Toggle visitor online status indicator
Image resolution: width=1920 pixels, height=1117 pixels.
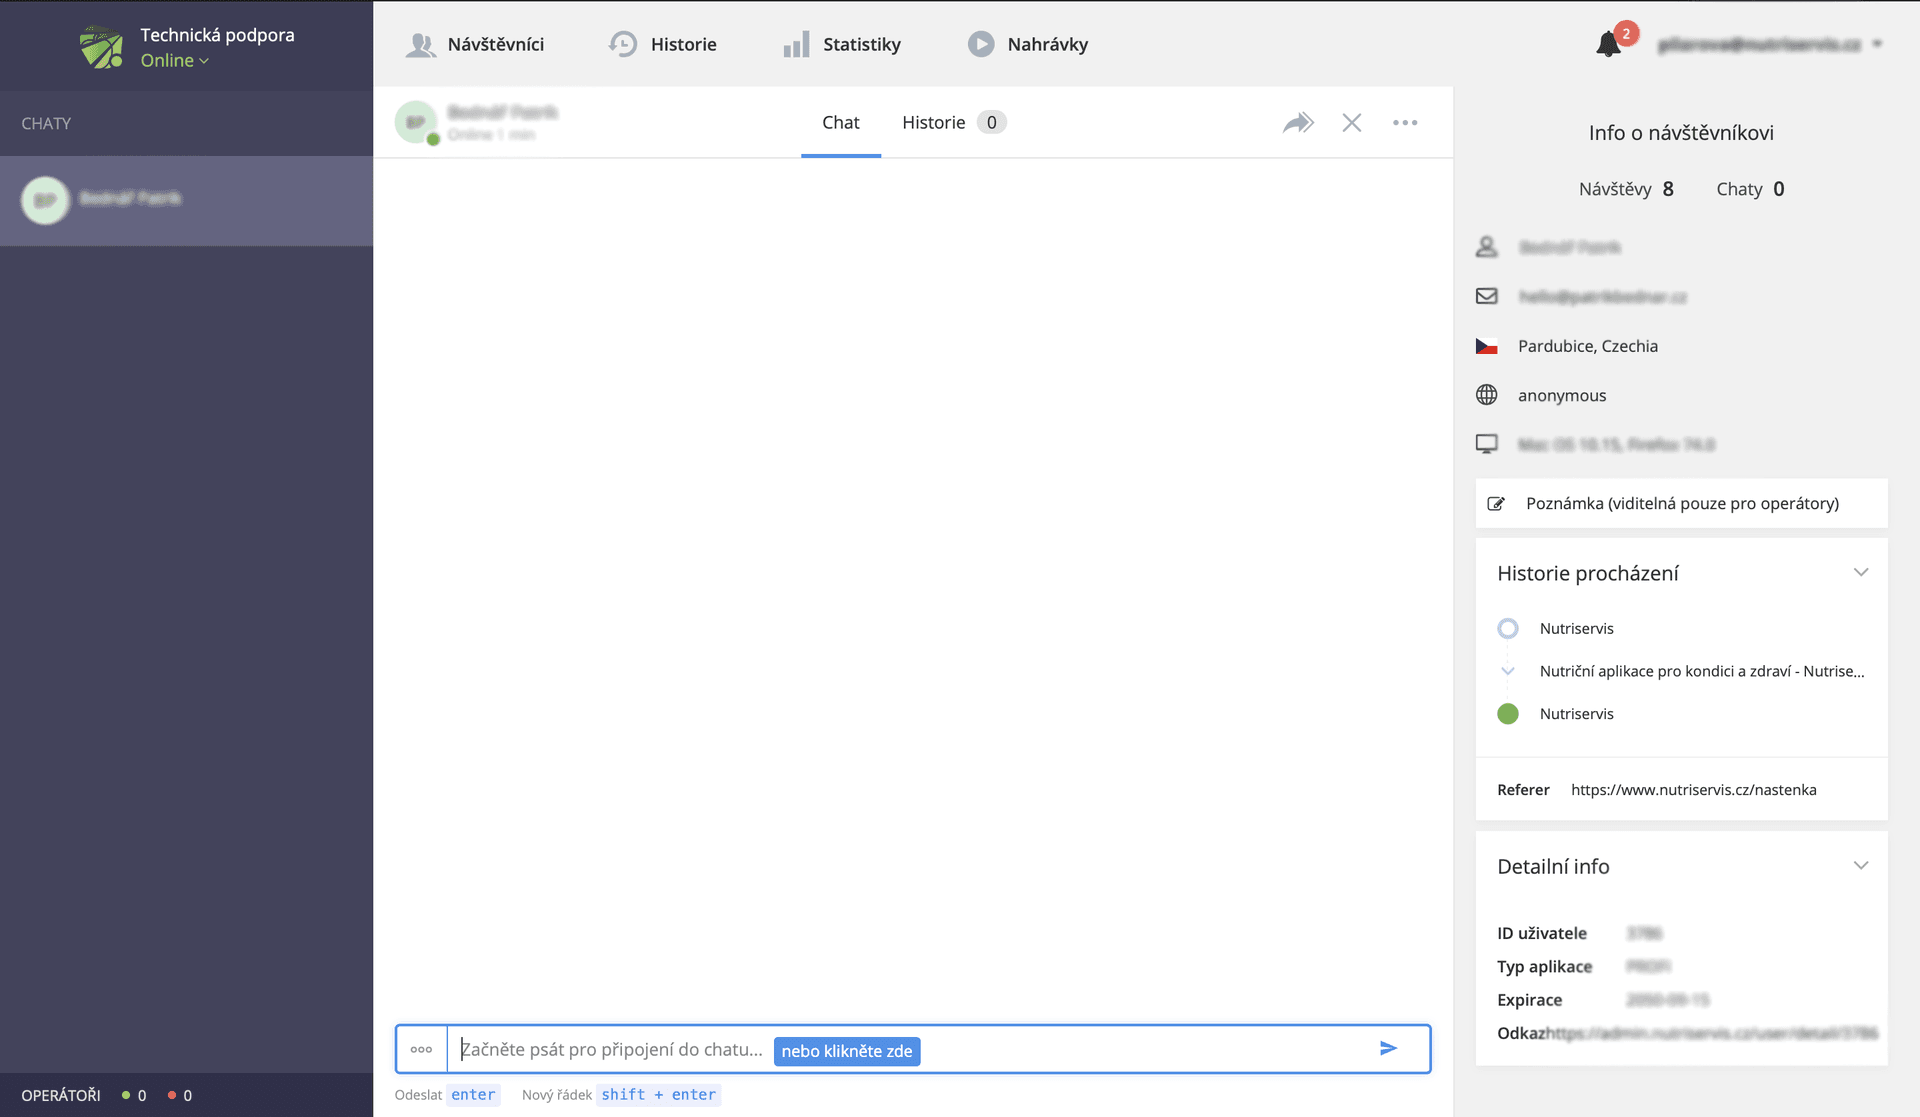click(x=432, y=137)
